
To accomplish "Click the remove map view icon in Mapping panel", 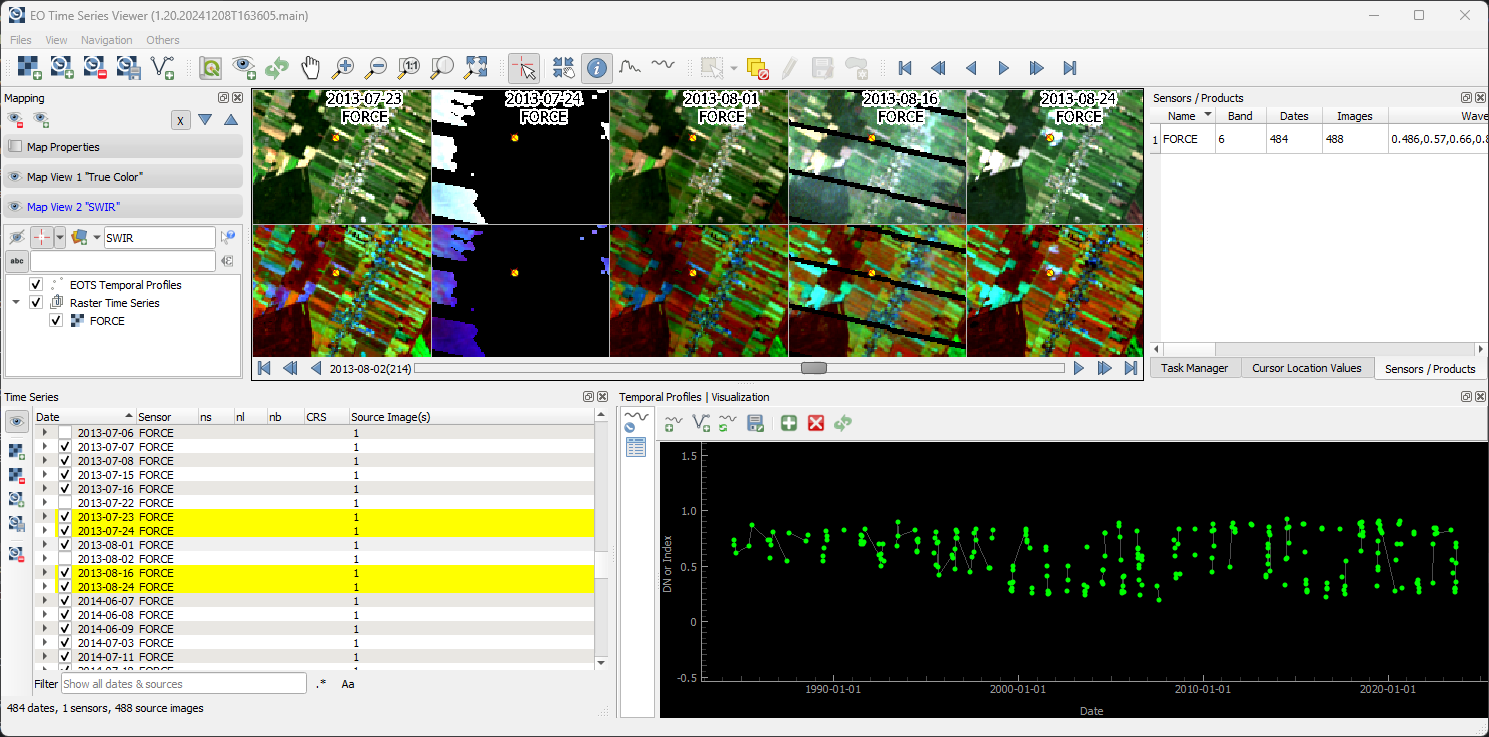I will (x=16, y=120).
